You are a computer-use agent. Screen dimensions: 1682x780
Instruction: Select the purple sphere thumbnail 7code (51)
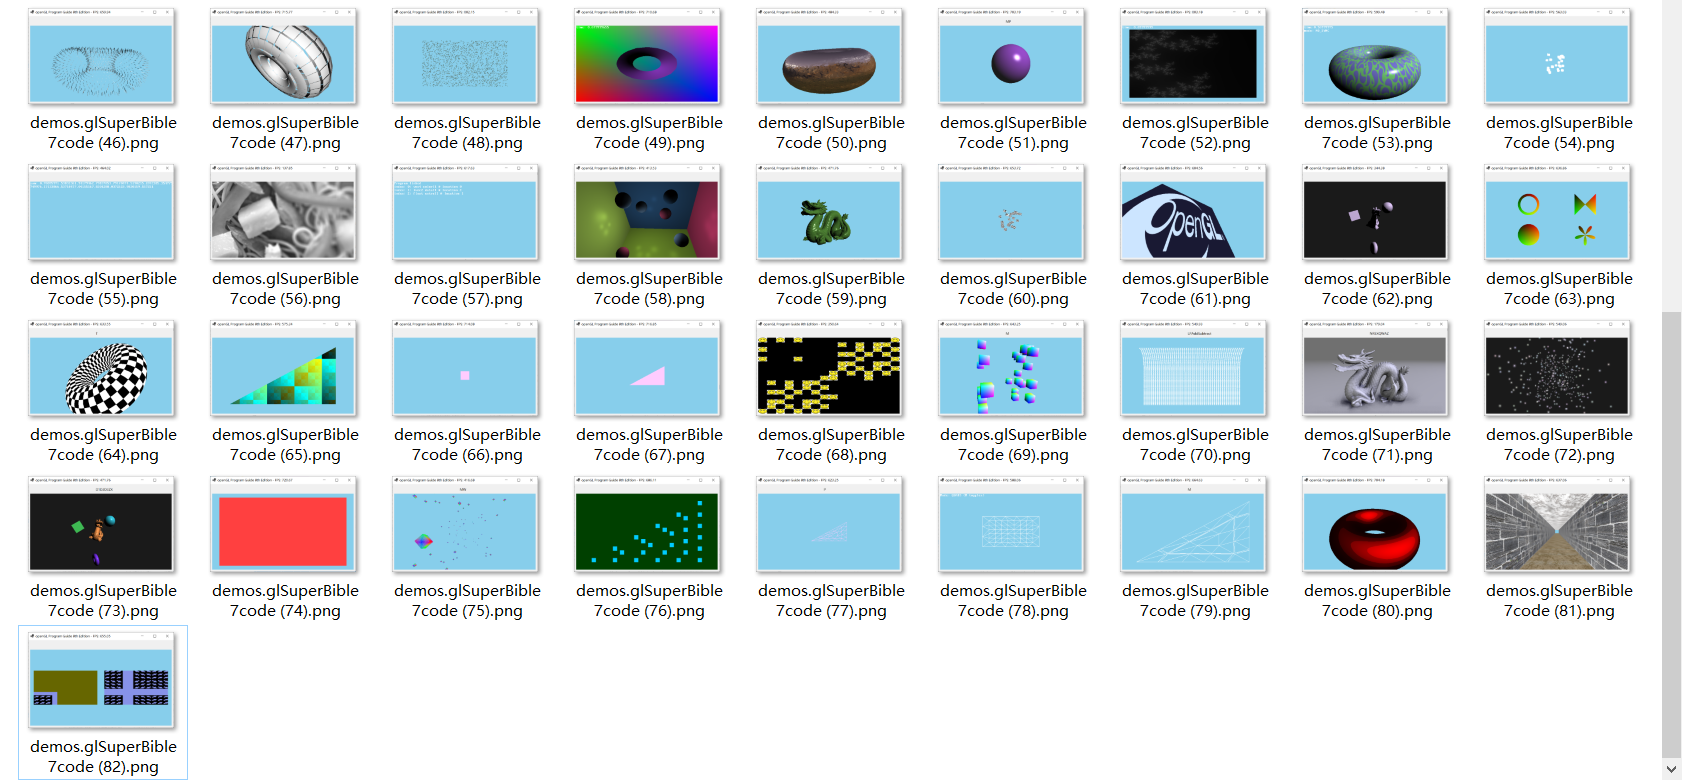tap(1011, 63)
